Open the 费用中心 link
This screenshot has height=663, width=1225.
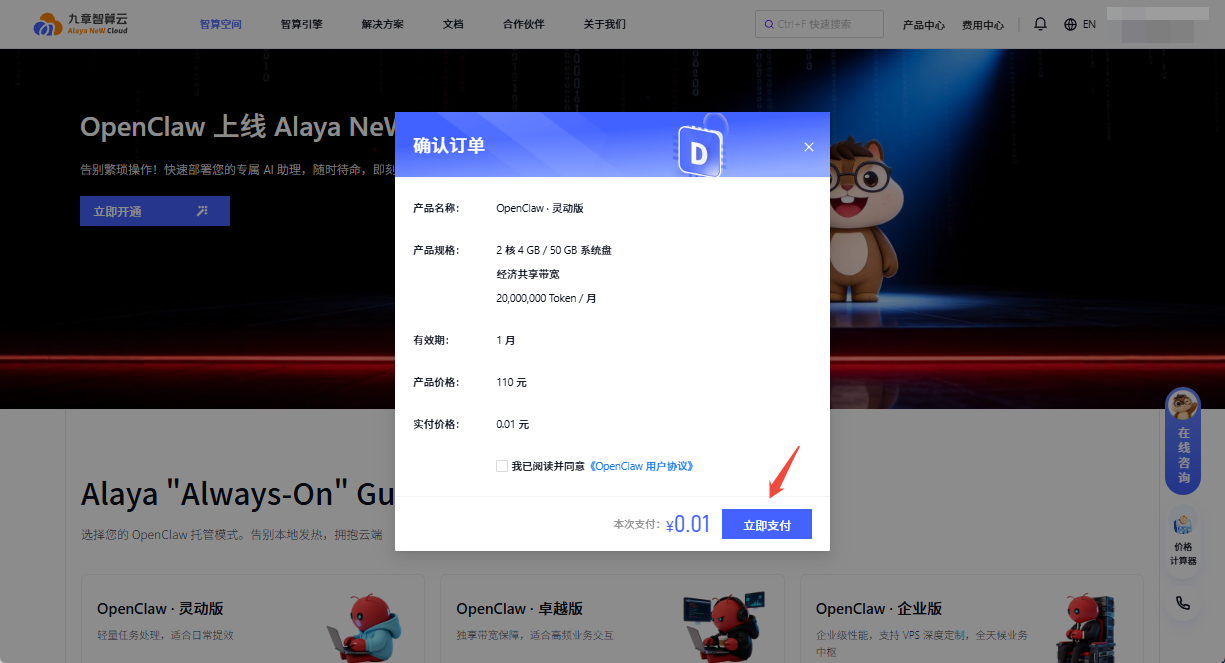pos(982,25)
